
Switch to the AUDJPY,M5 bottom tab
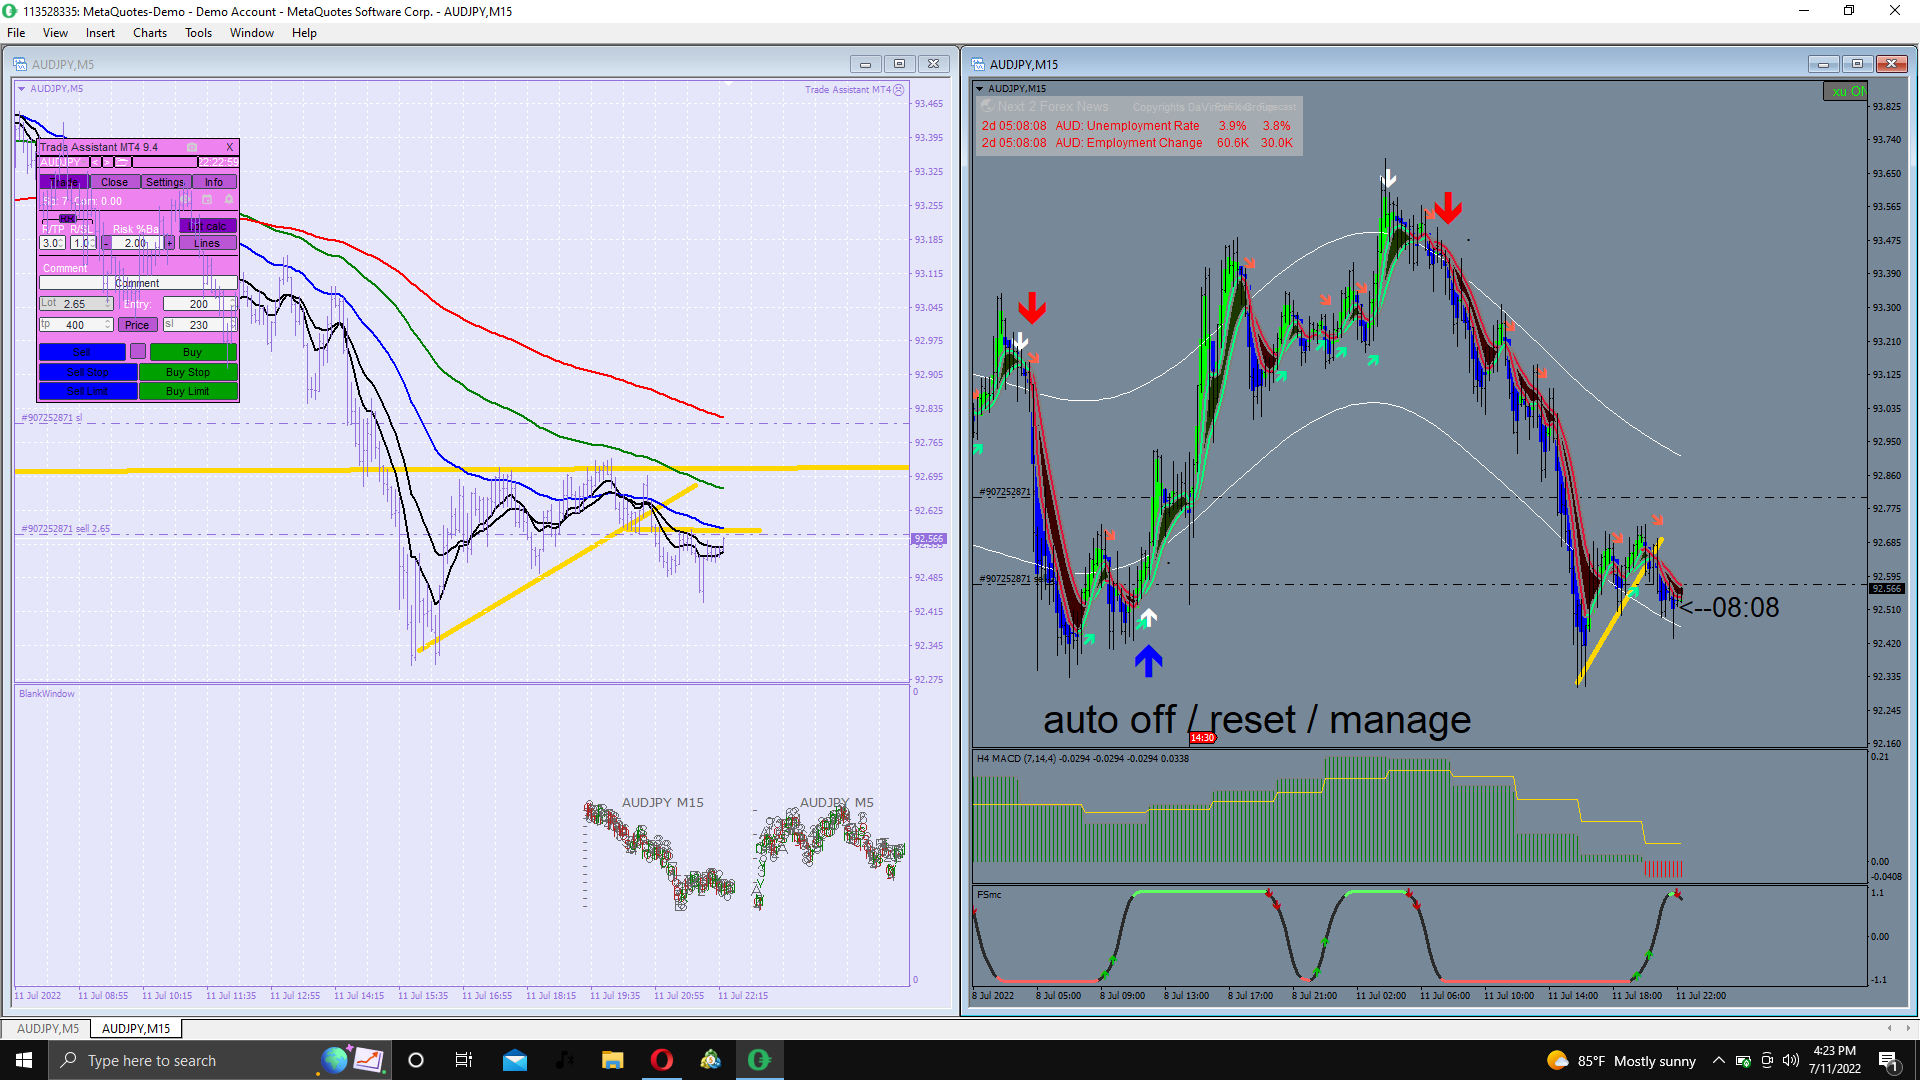coord(47,1028)
